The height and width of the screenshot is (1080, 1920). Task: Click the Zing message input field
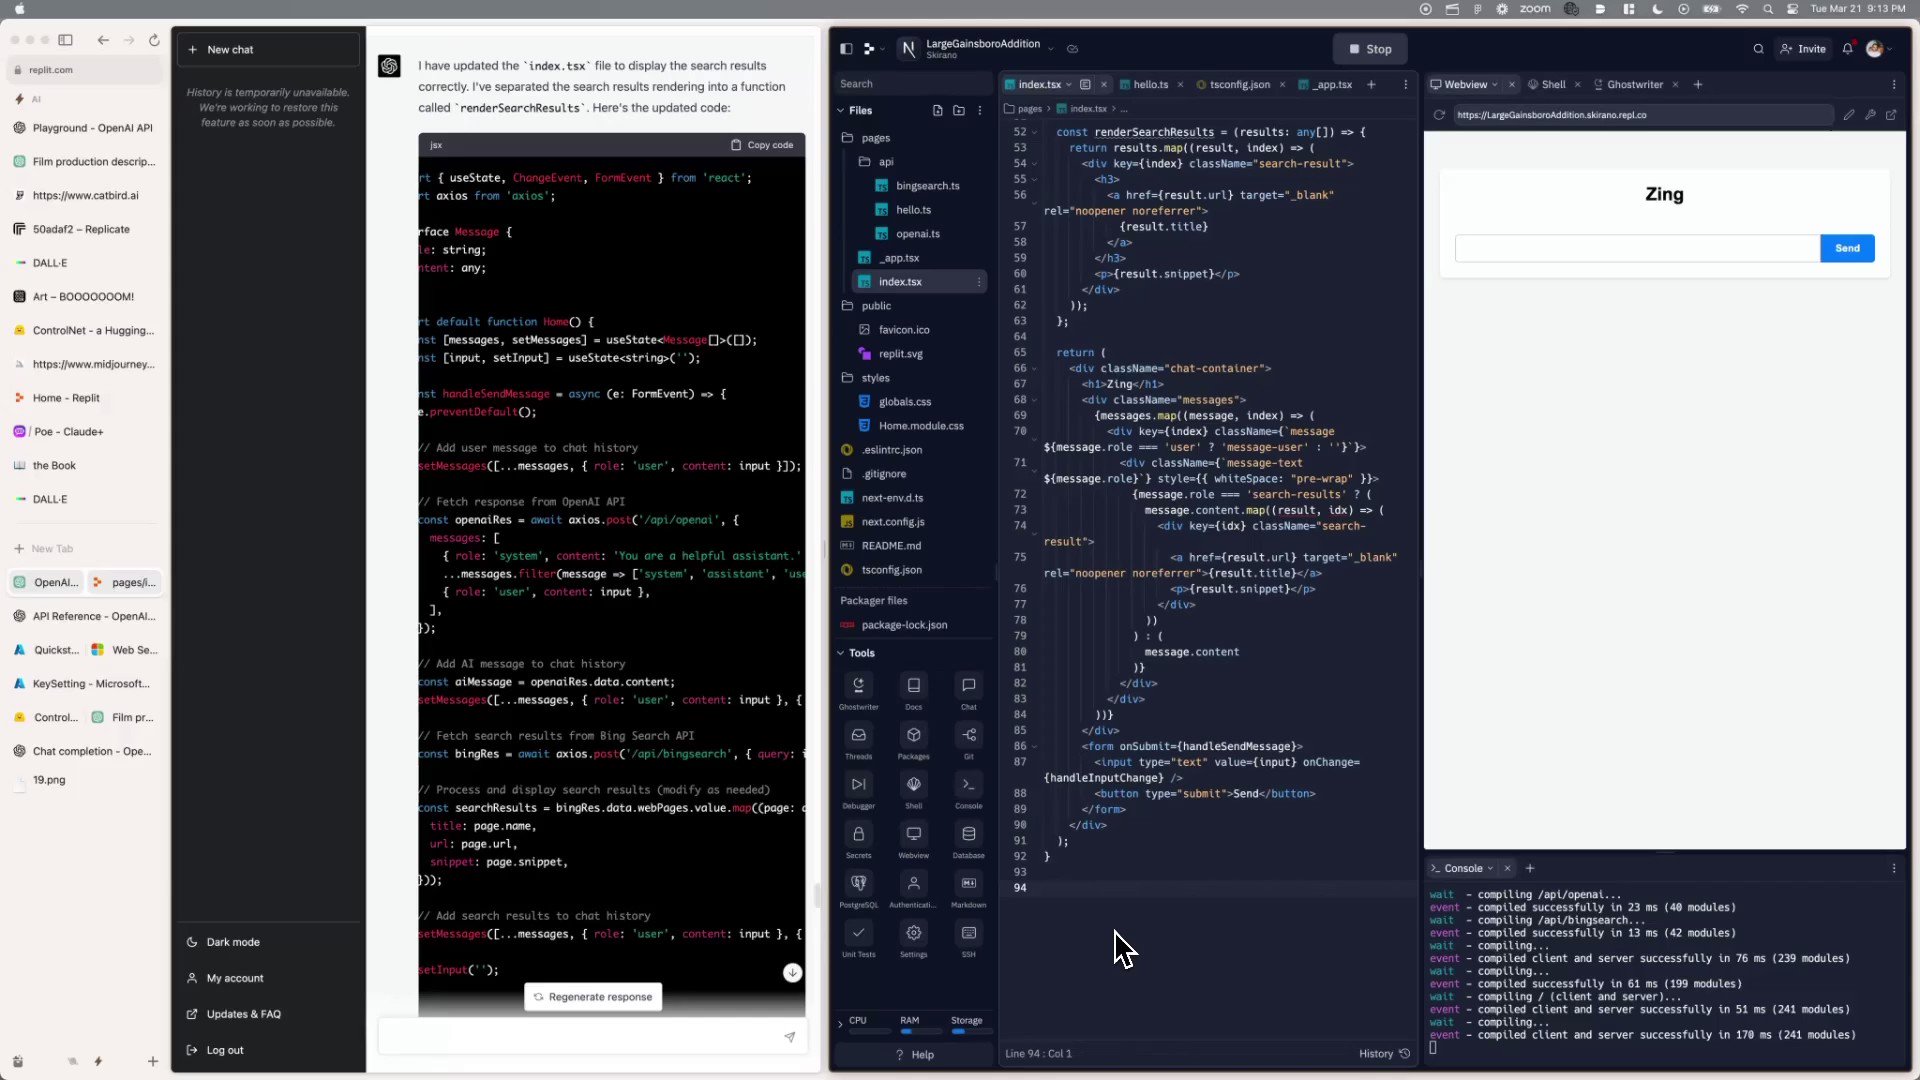[1636, 248]
